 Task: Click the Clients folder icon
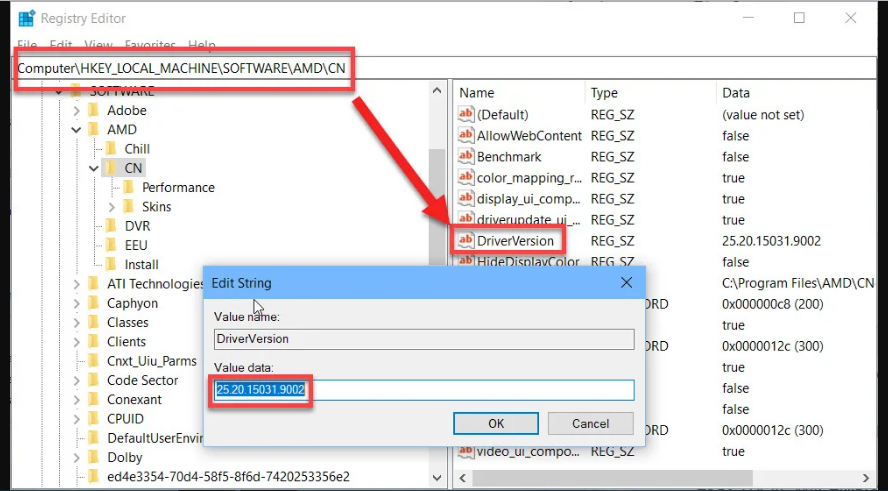pos(94,341)
